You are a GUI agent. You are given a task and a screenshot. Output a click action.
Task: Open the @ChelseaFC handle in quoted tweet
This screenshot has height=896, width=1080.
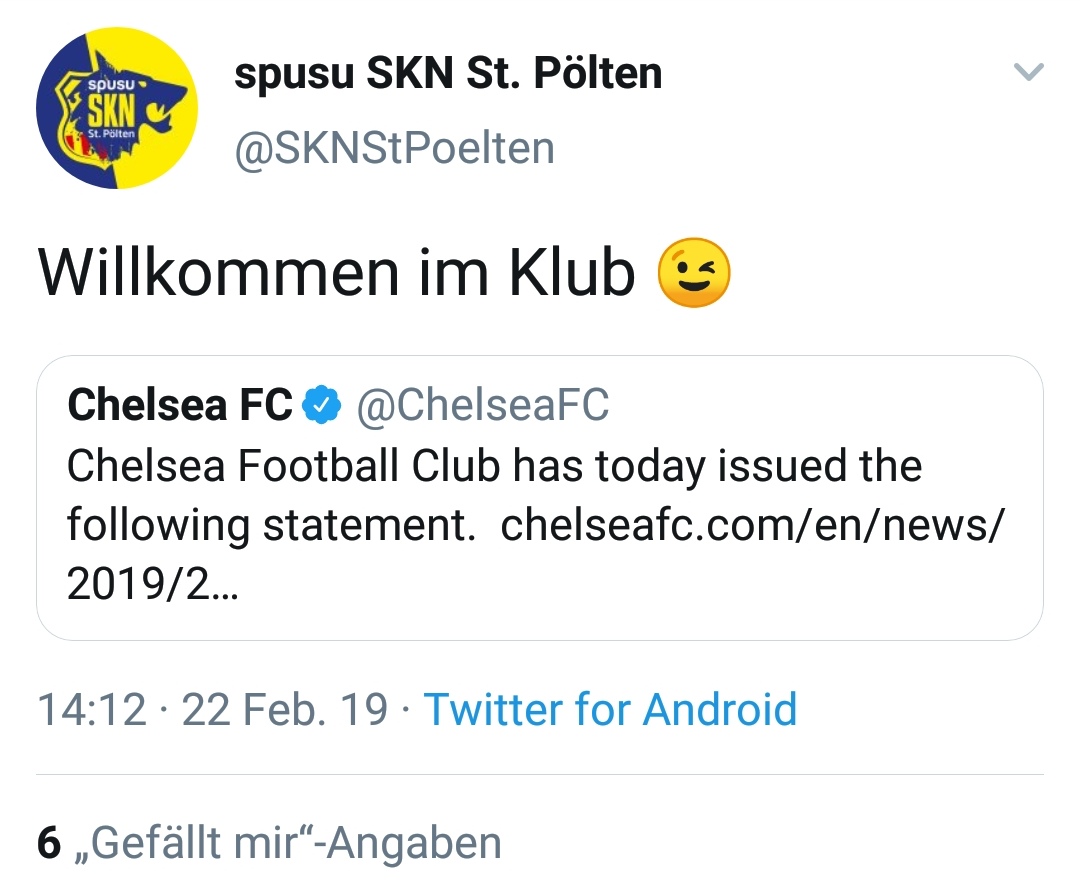483,404
